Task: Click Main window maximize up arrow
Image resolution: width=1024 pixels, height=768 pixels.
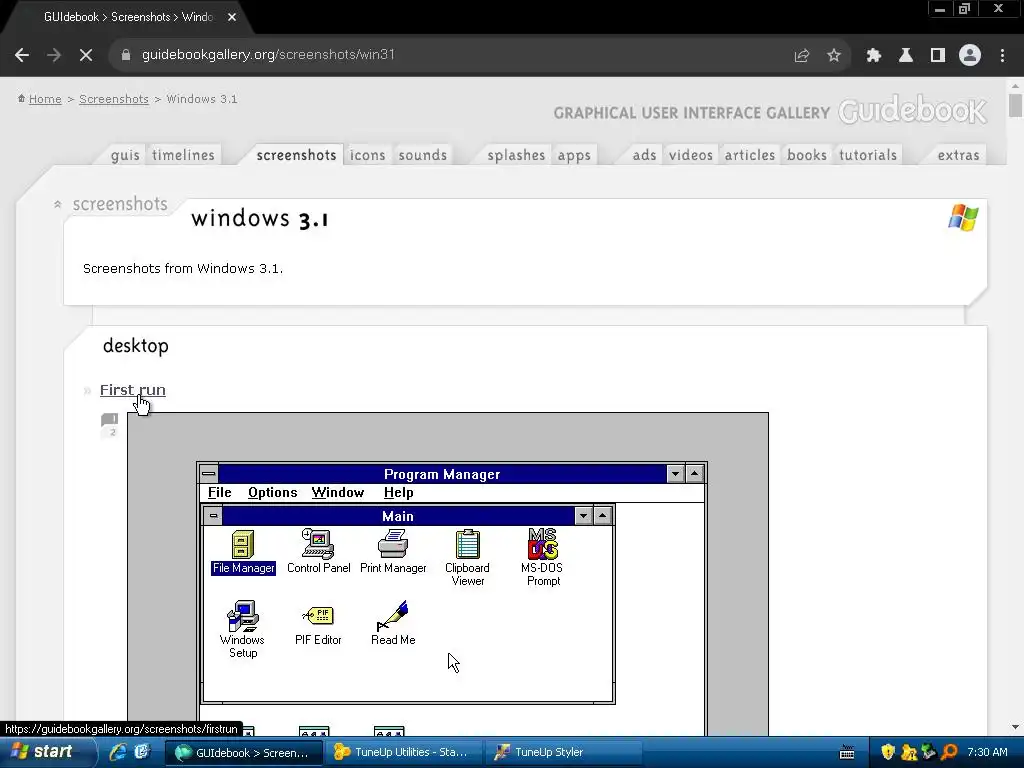Action: 602,516
